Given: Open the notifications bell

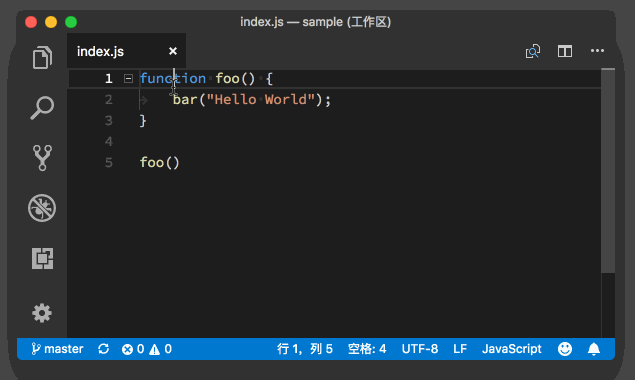Looking at the screenshot, I should click(594, 349).
